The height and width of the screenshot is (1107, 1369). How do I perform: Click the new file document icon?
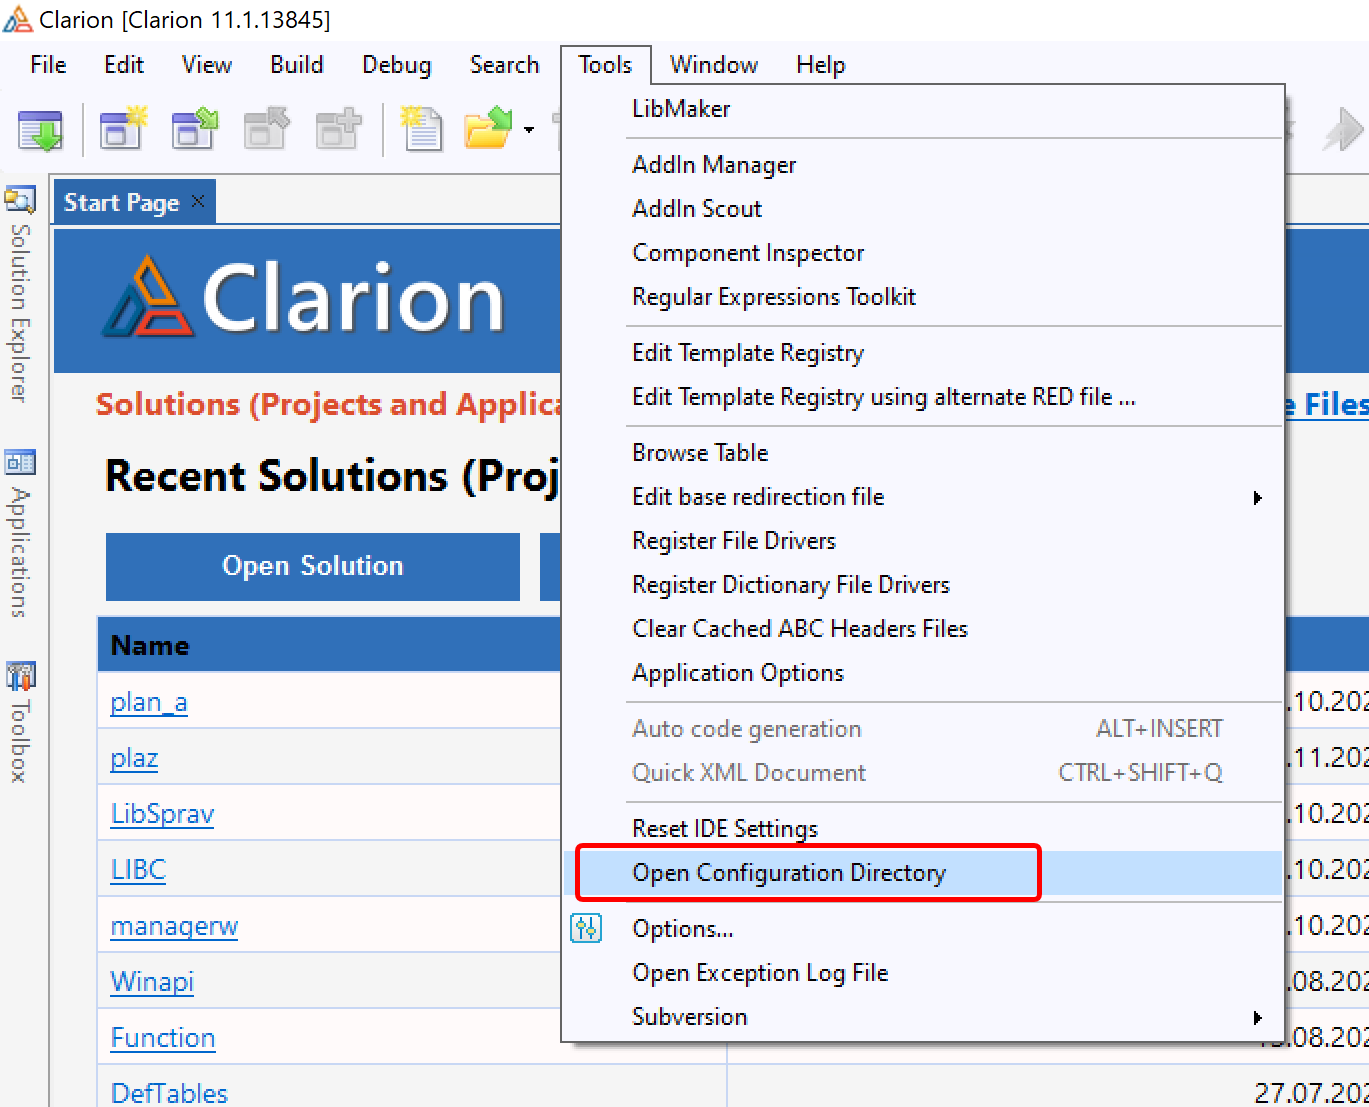[x=422, y=130]
